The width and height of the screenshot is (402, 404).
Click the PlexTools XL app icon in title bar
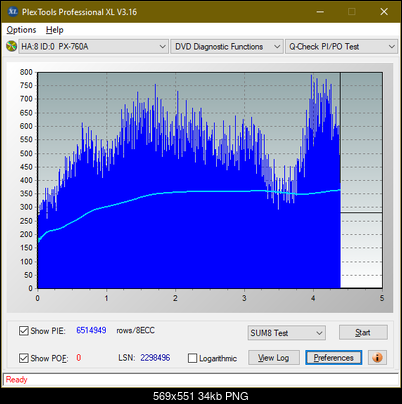[x=12, y=12]
